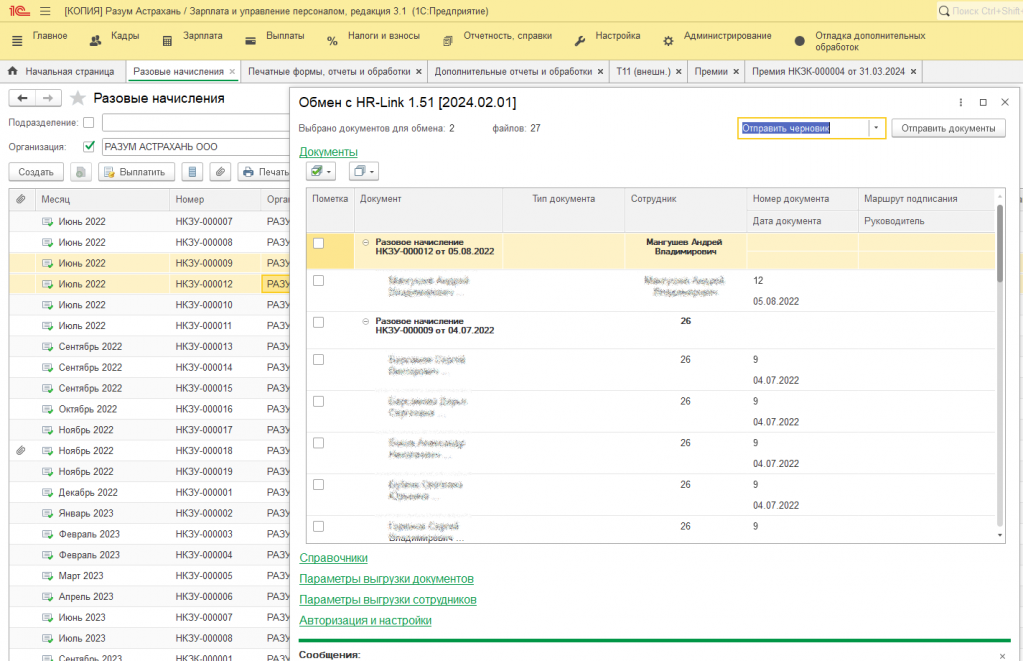
Task: Toggle the Организация filter checkbox
Action: tap(89, 146)
